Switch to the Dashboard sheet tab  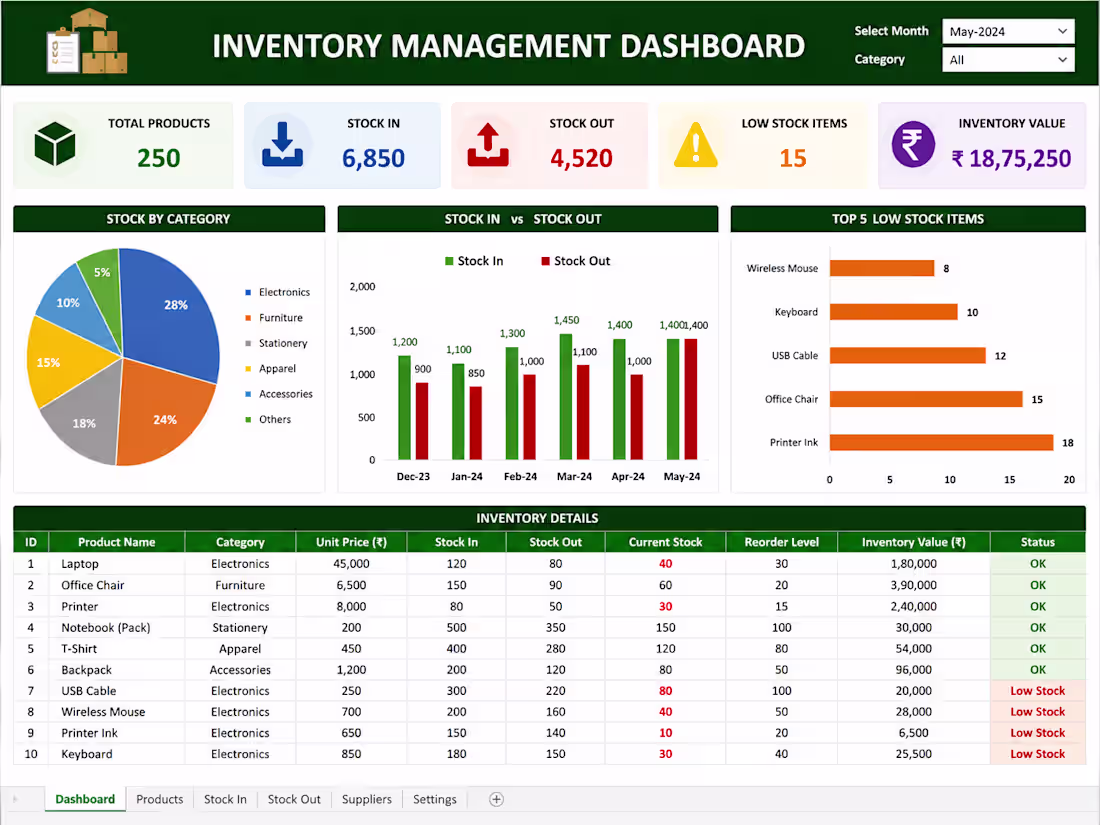[x=85, y=799]
